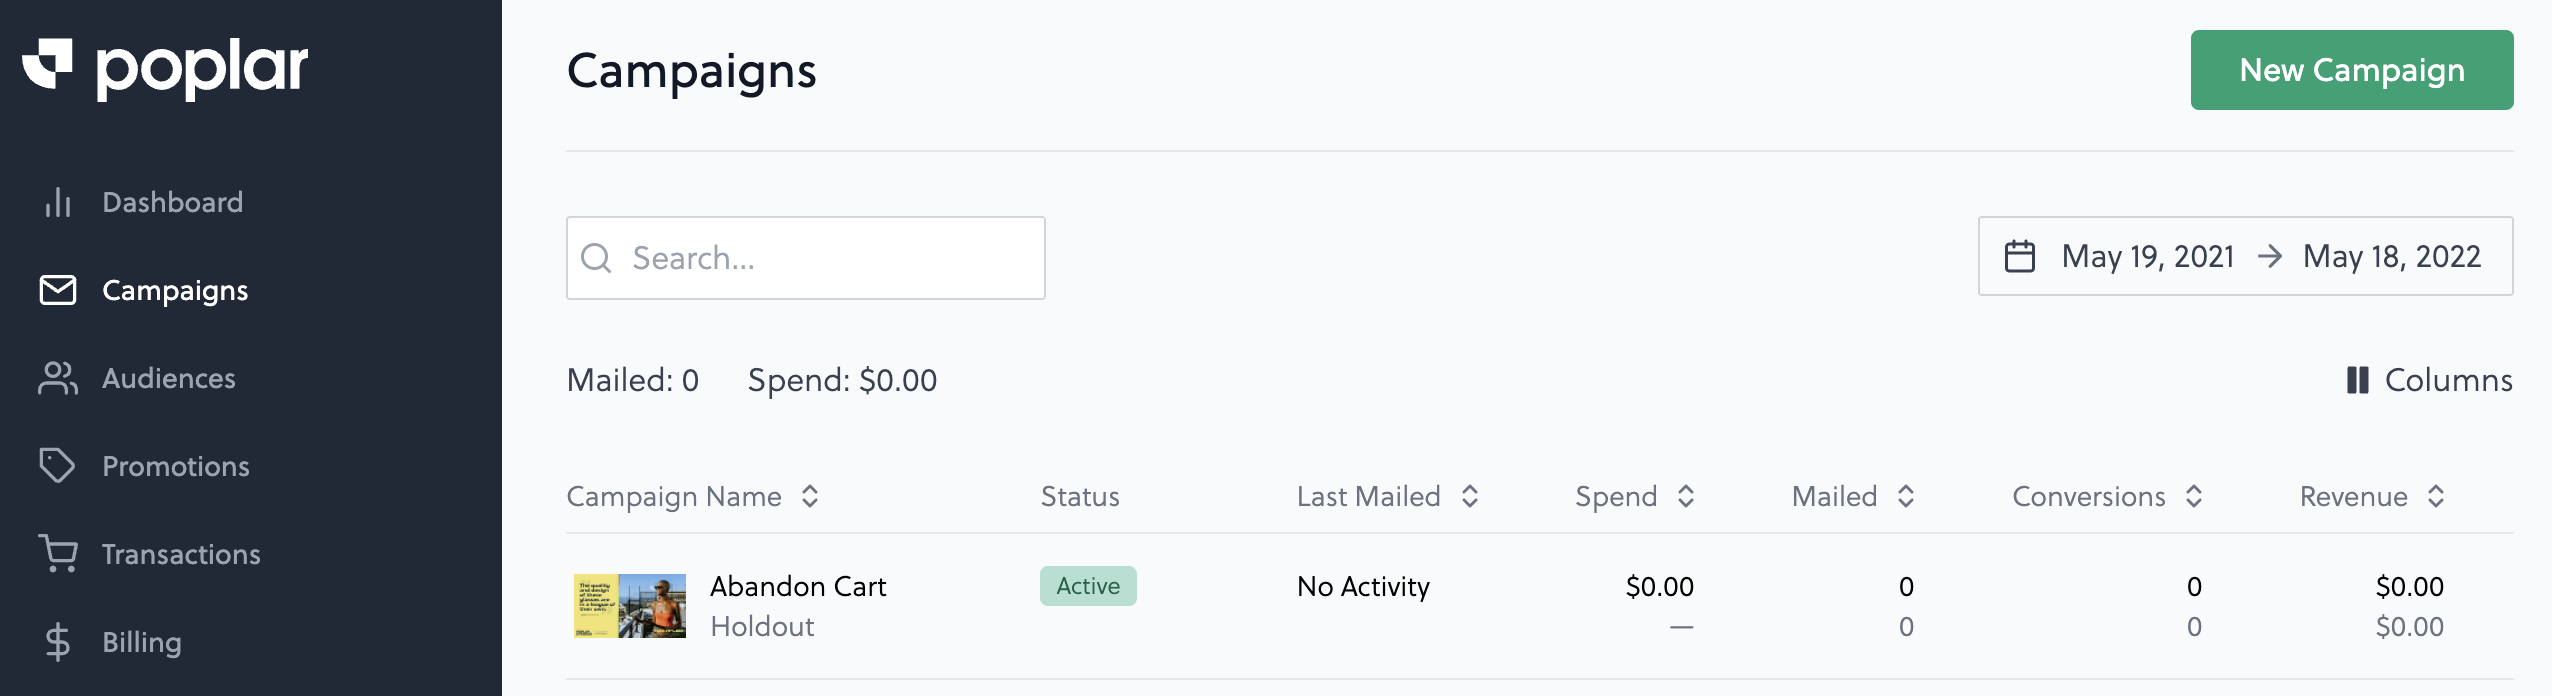The width and height of the screenshot is (2552, 696).
Task: Go to Audiences menu item
Action: click(169, 378)
